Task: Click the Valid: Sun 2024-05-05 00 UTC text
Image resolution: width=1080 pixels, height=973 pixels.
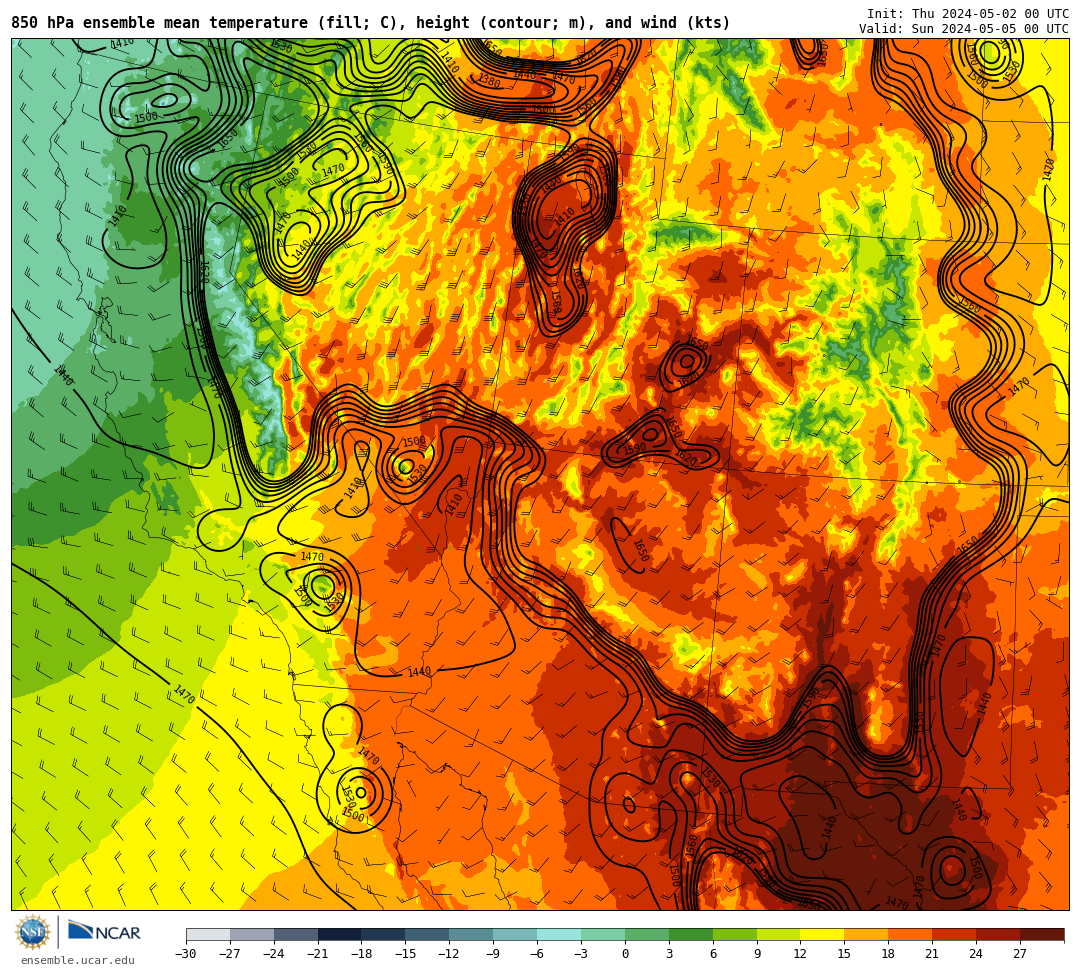Action: tap(964, 28)
